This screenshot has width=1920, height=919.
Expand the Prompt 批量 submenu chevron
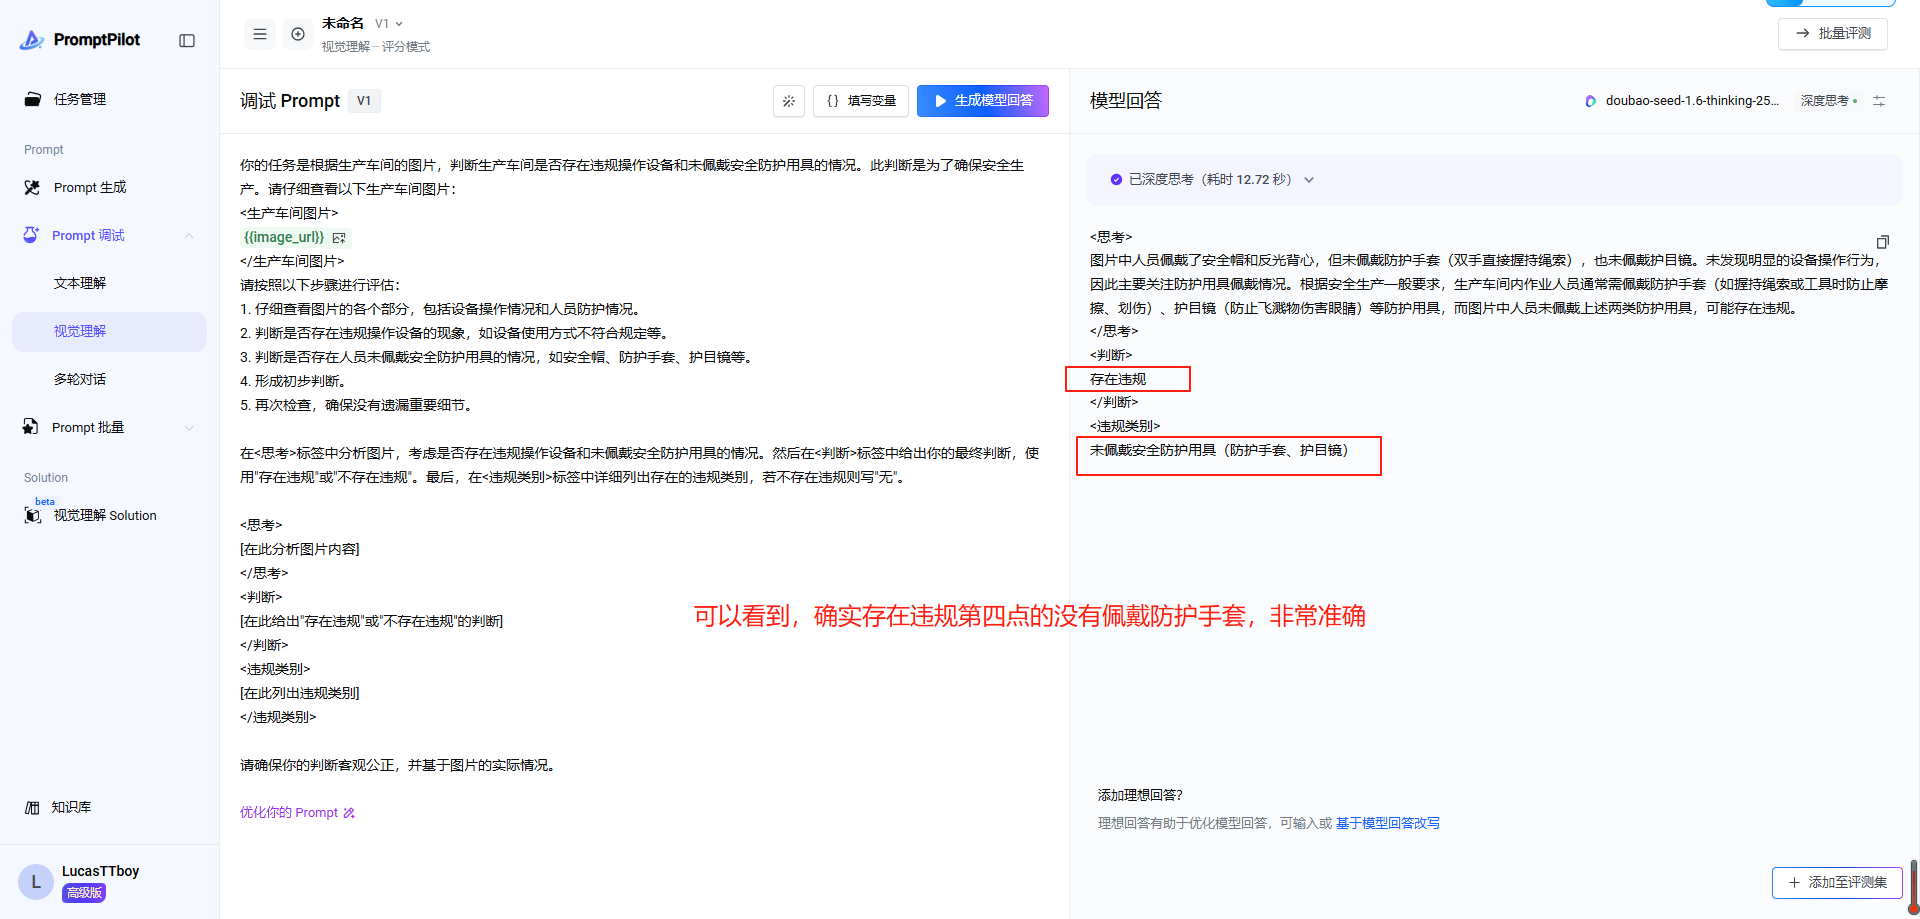[189, 428]
